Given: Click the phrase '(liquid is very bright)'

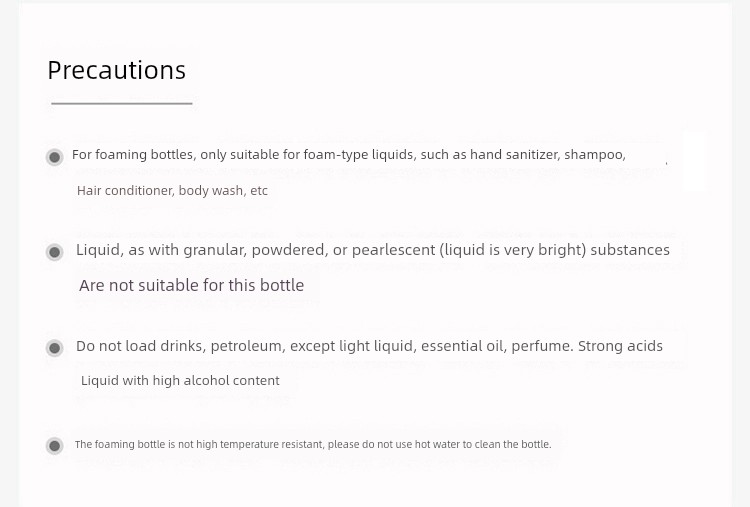Looking at the screenshot, I should (513, 250).
